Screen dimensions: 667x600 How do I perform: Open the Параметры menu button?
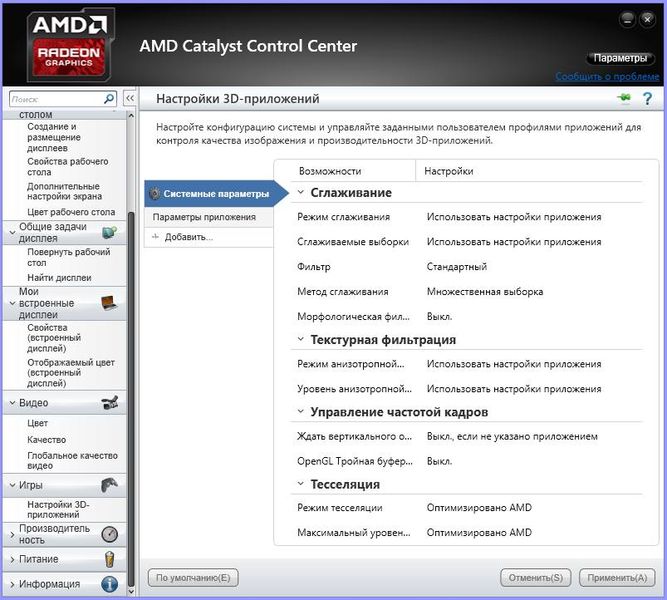620,58
